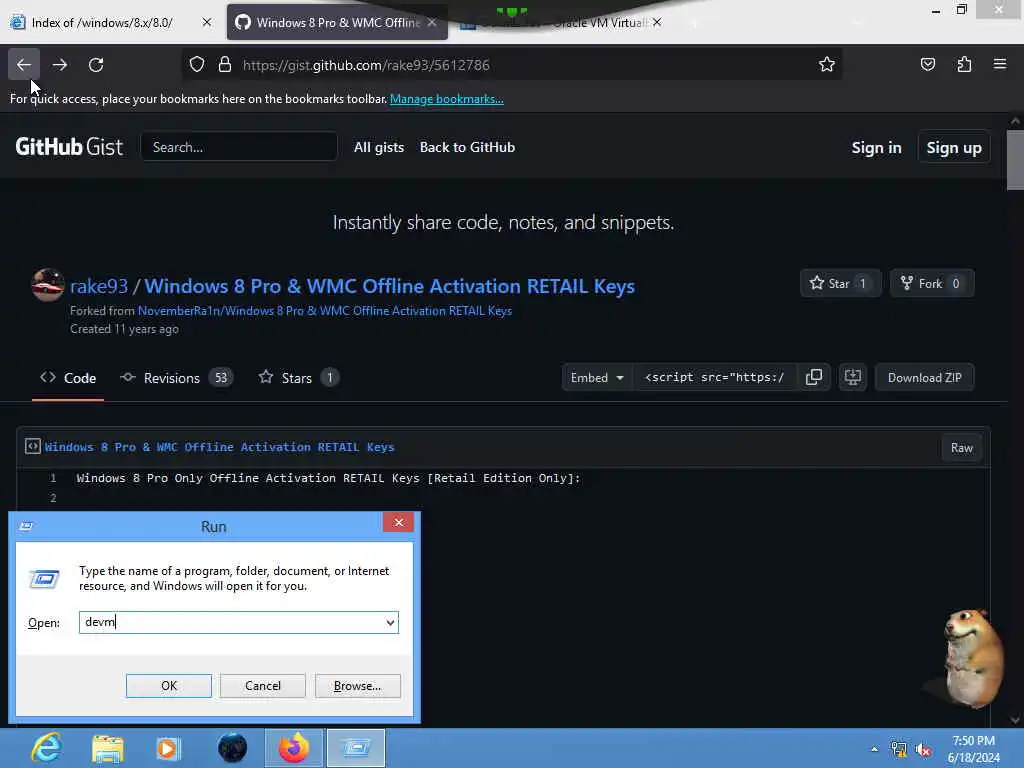Close the Index of /windows tab
Viewport: 1024px width, 768px height.
(x=206, y=22)
